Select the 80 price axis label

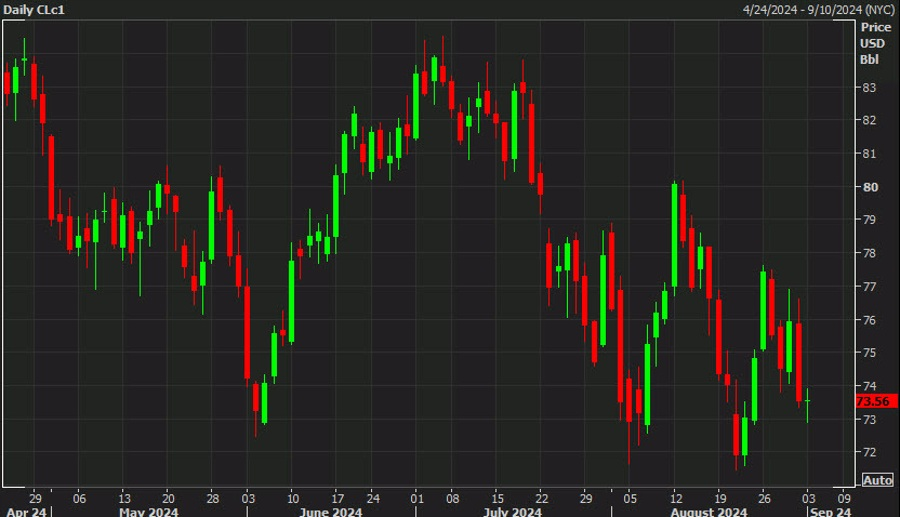[870, 187]
